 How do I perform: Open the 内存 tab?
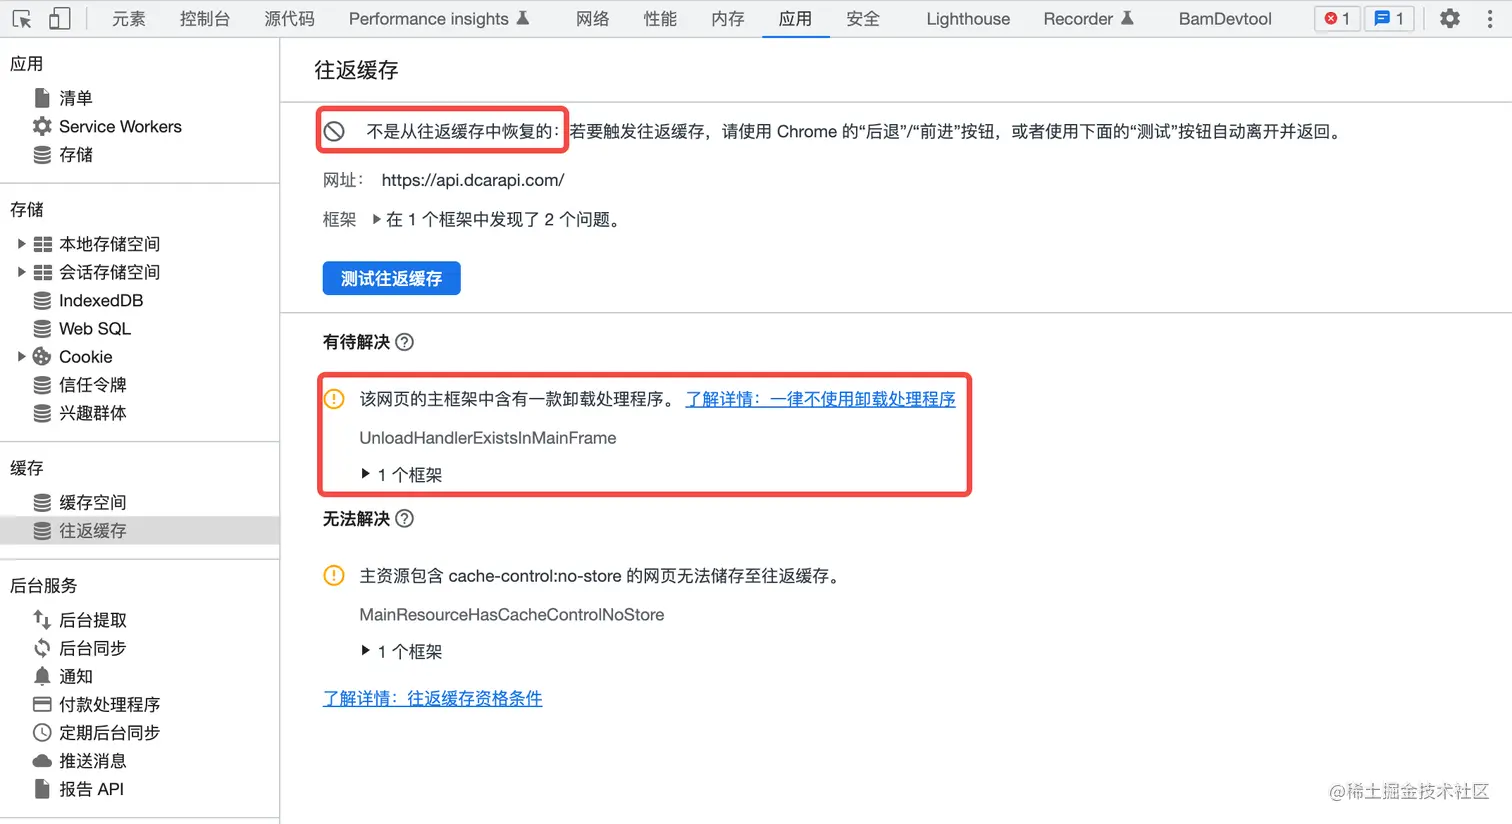[728, 18]
